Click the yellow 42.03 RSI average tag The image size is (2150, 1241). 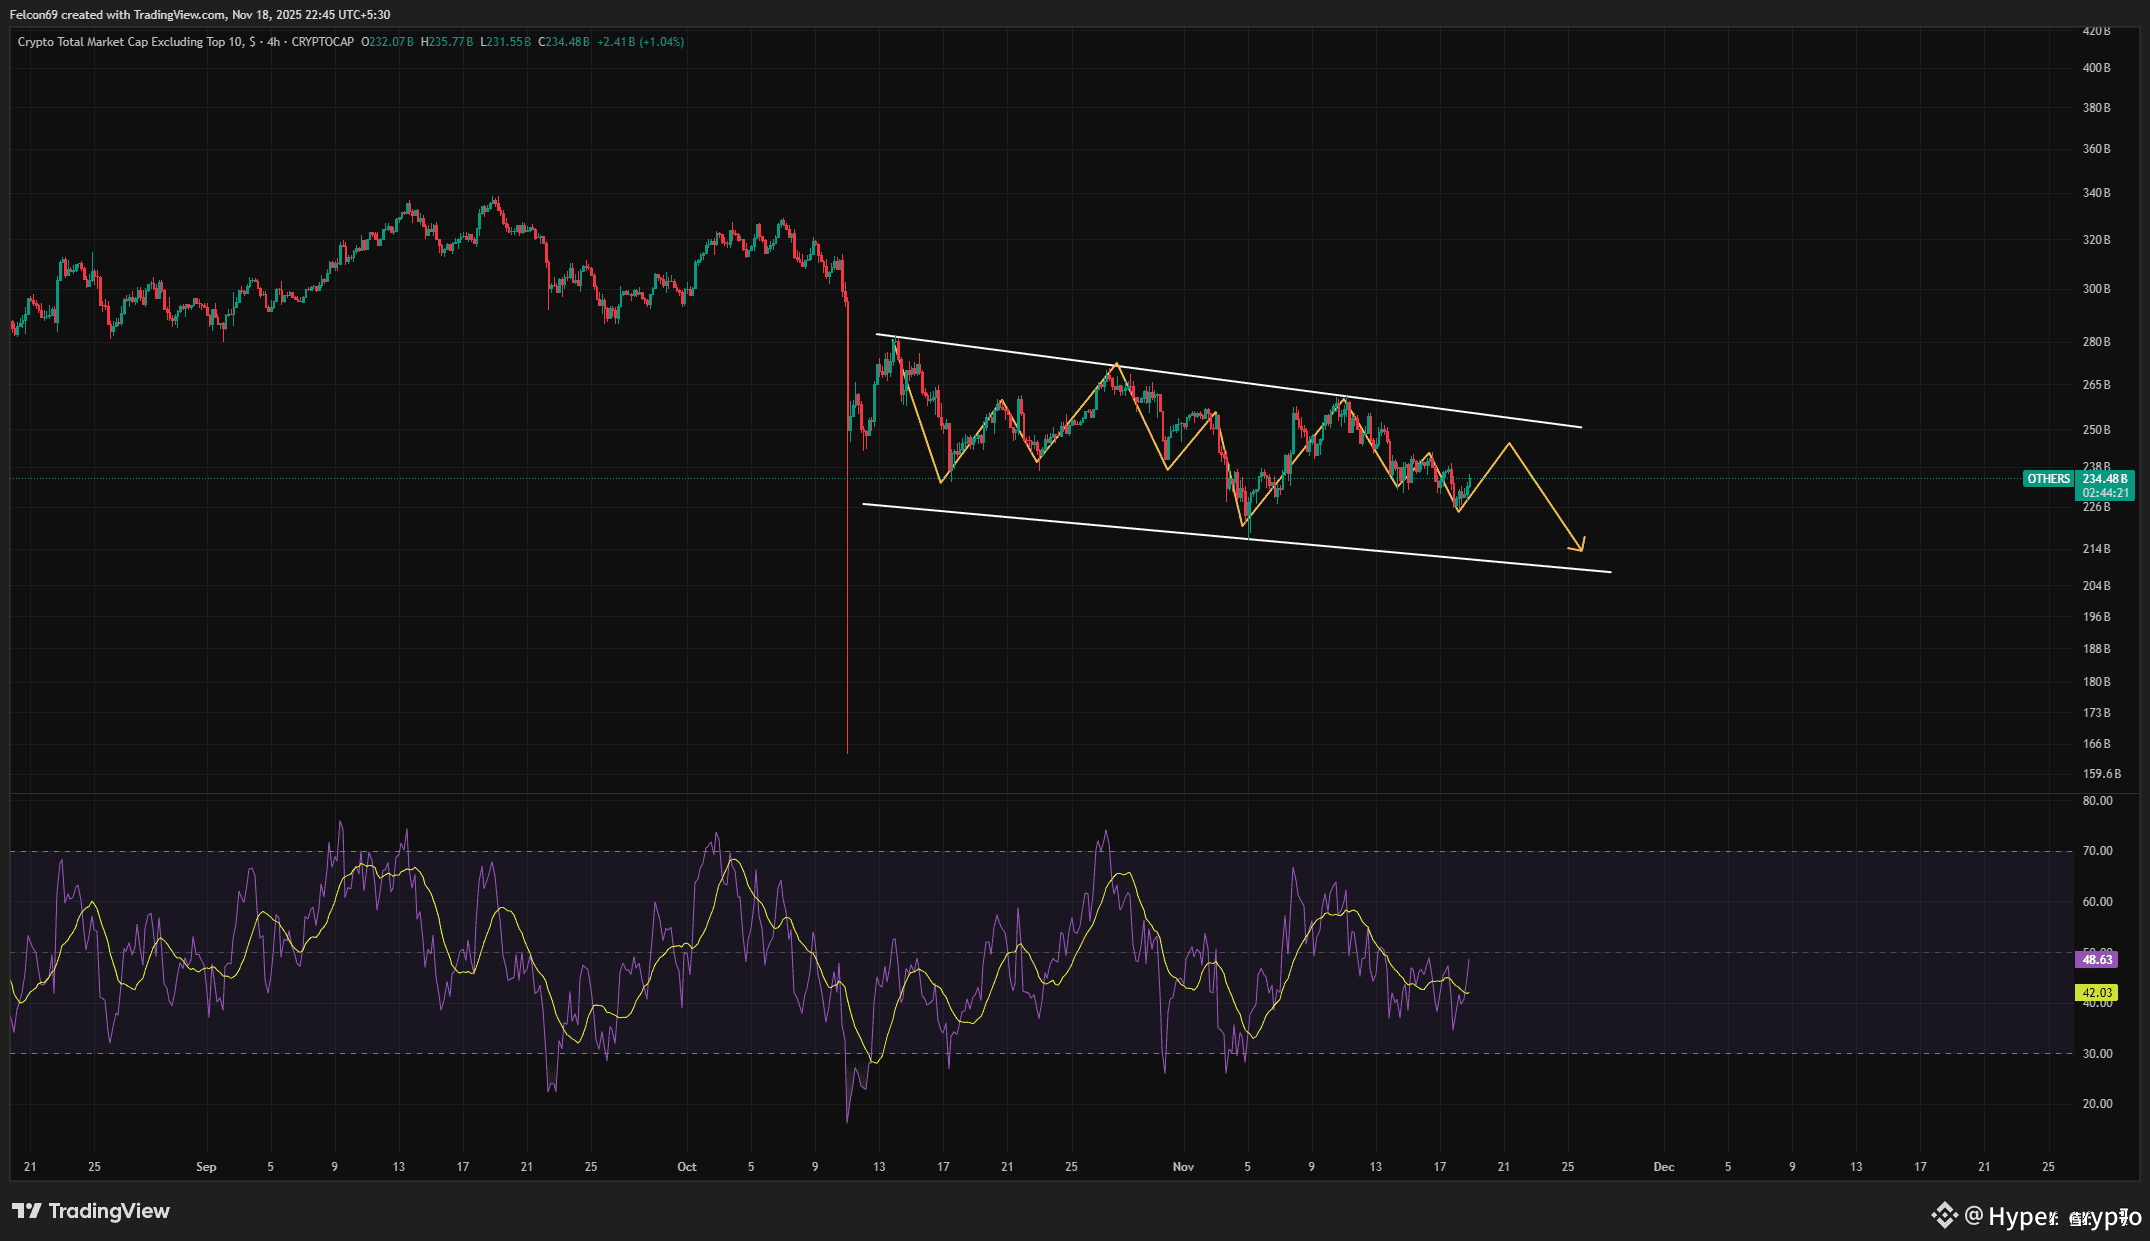pyautogui.click(x=2097, y=993)
